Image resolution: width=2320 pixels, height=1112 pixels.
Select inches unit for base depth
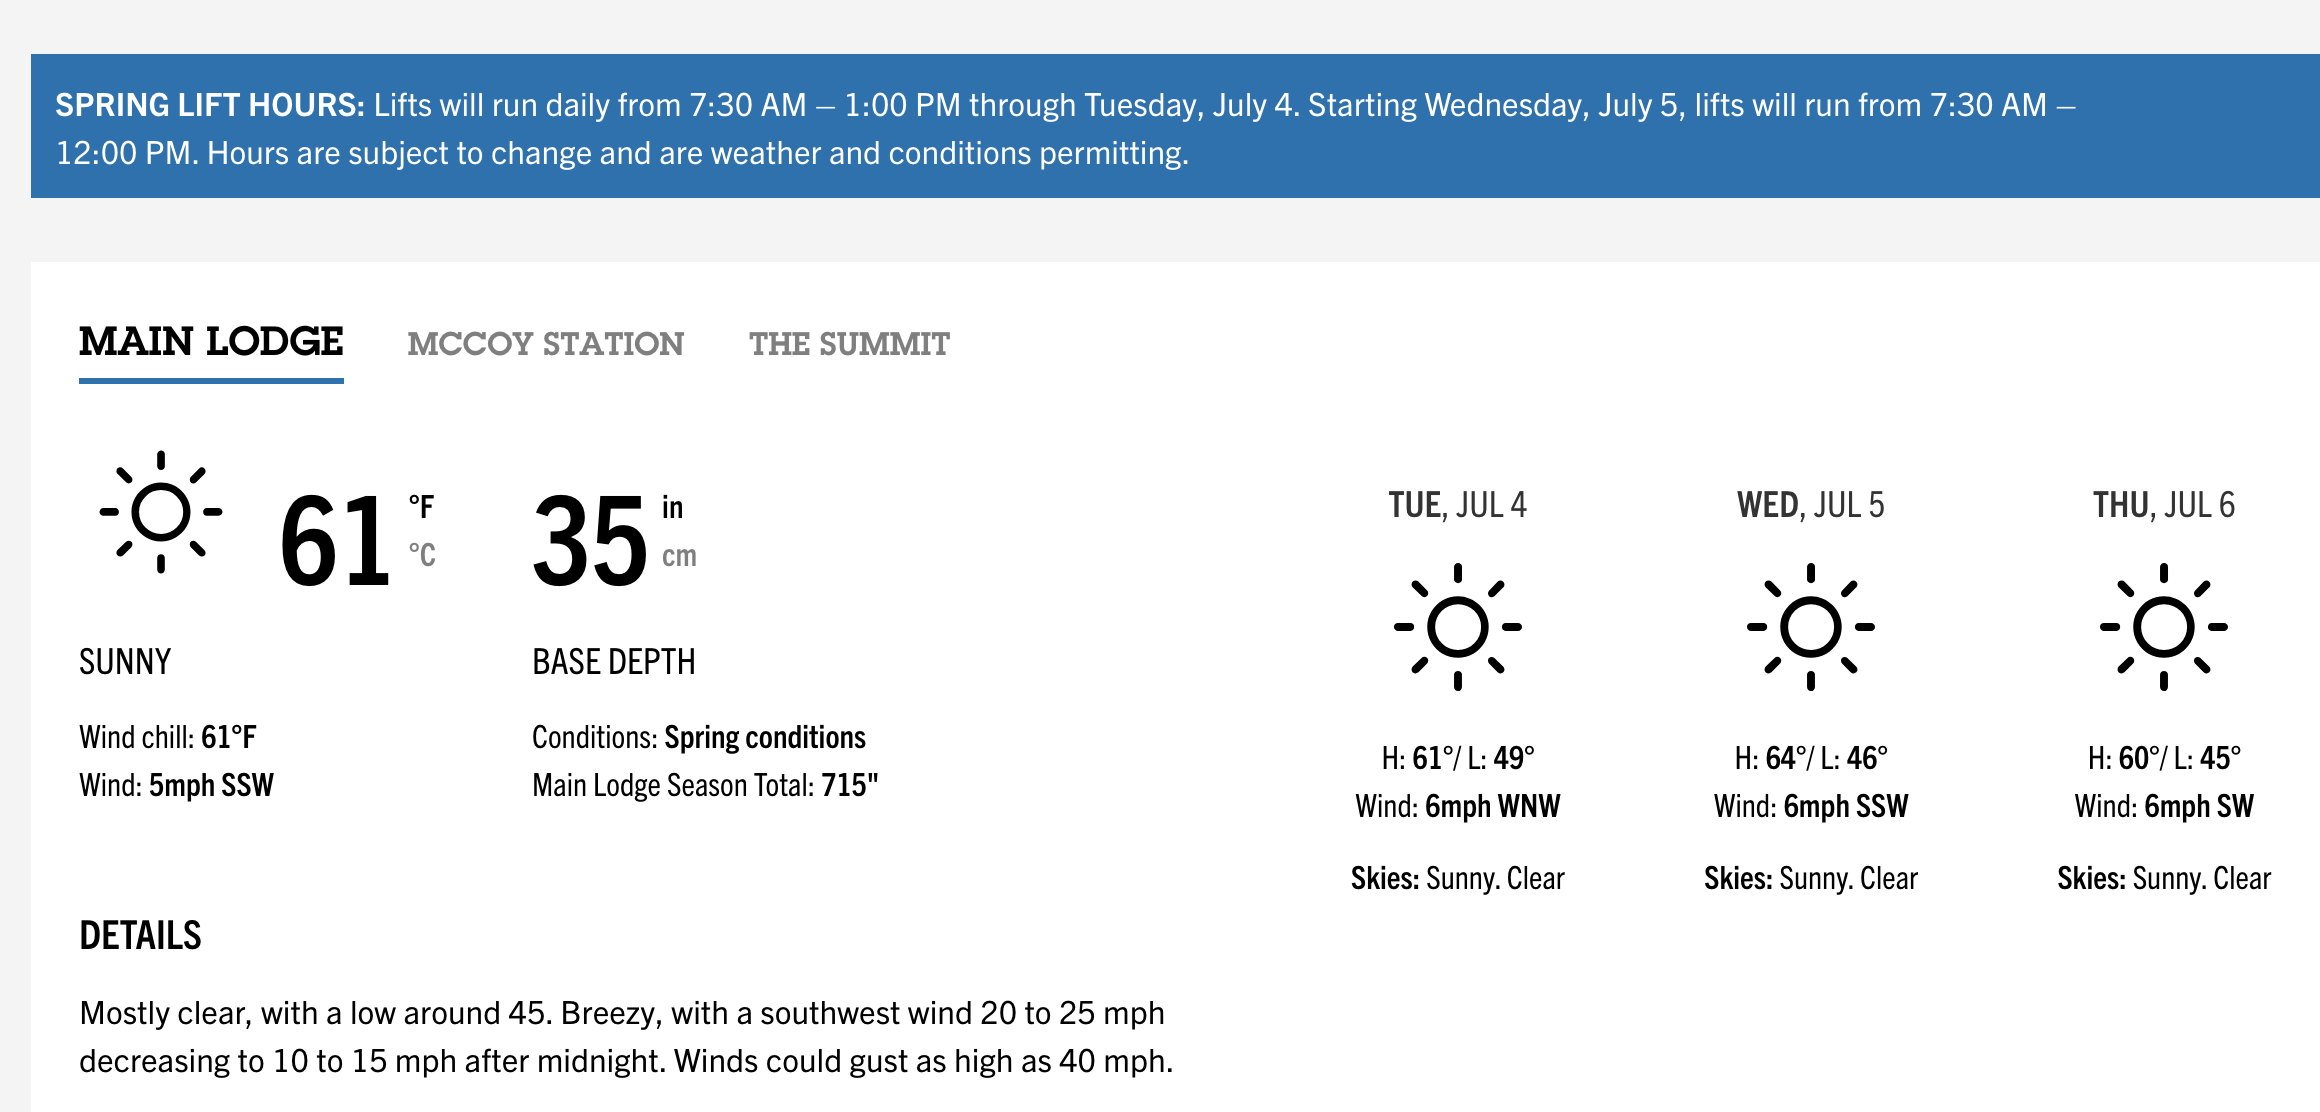pyautogui.click(x=672, y=507)
